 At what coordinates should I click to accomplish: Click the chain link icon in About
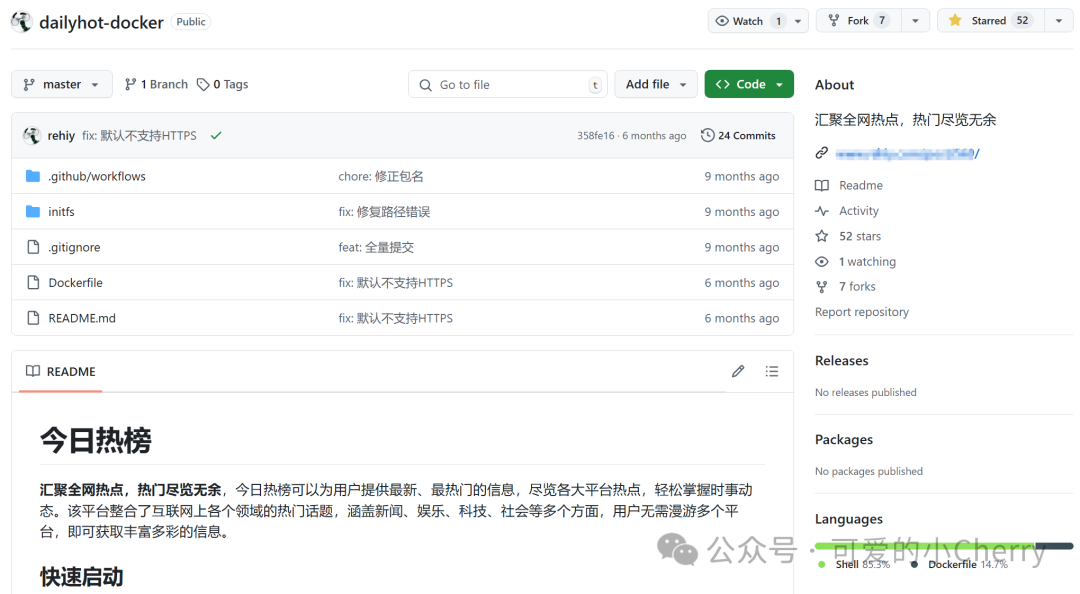point(822,153)
